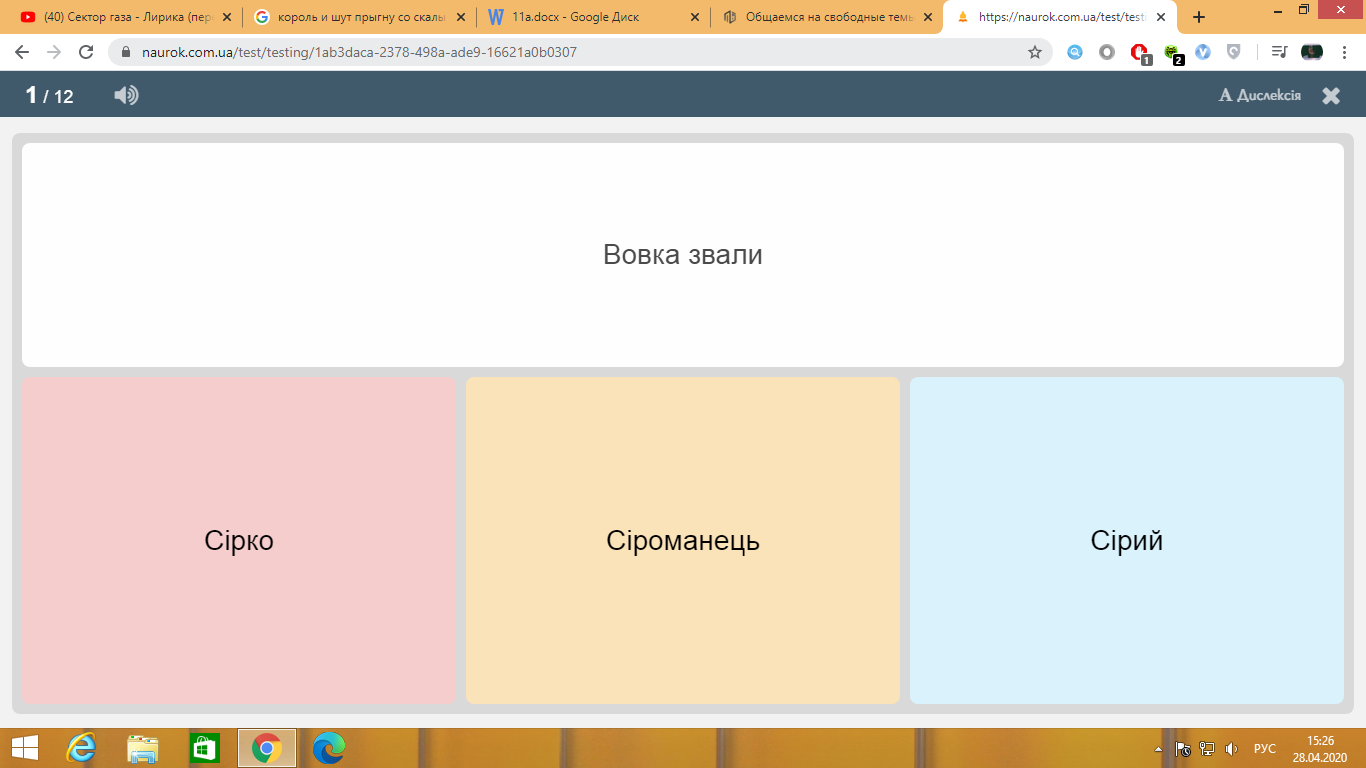
Task: Open the green monster face extension icon
Action: [1172, 53]
